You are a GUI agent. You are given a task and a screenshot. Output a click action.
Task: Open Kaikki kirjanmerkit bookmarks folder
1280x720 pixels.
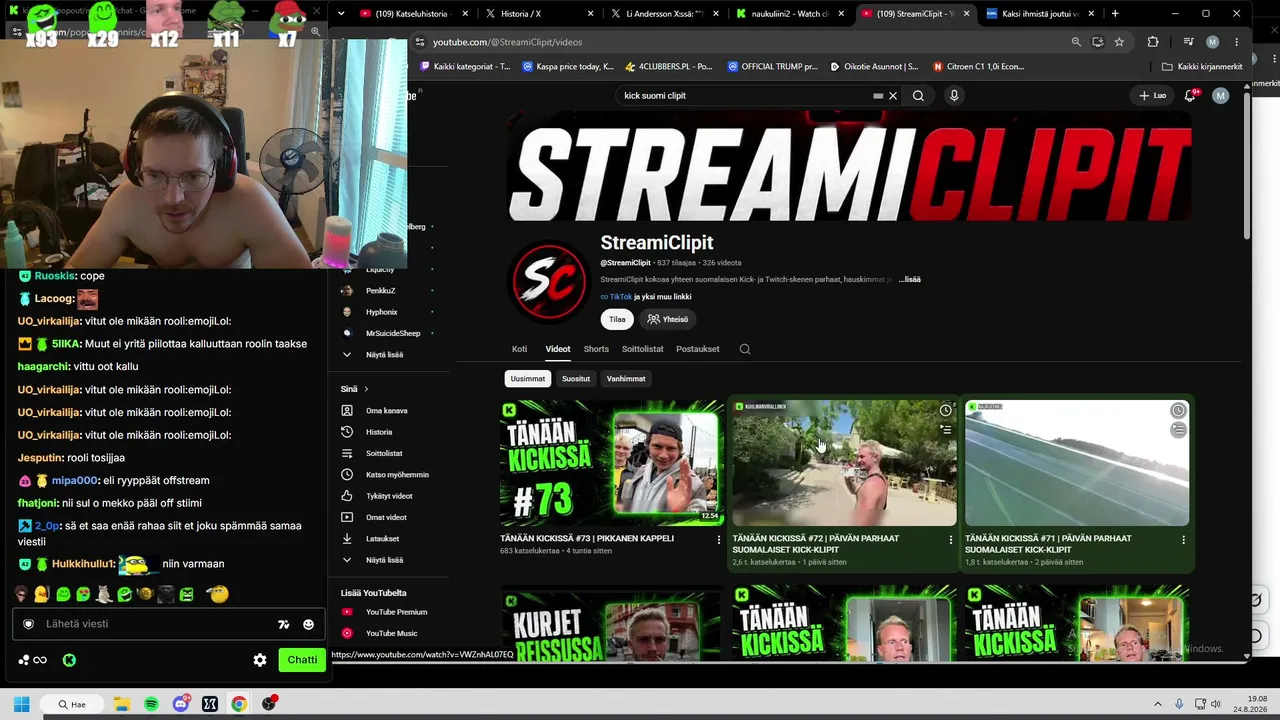pyautogui.click(x=1202, y=67)
